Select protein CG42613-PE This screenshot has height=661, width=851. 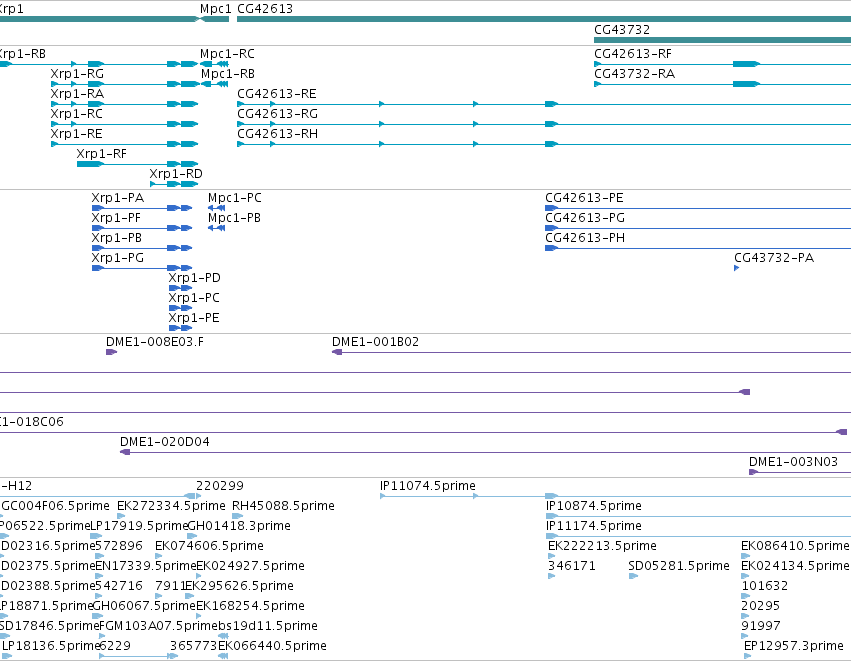[585, 198]
